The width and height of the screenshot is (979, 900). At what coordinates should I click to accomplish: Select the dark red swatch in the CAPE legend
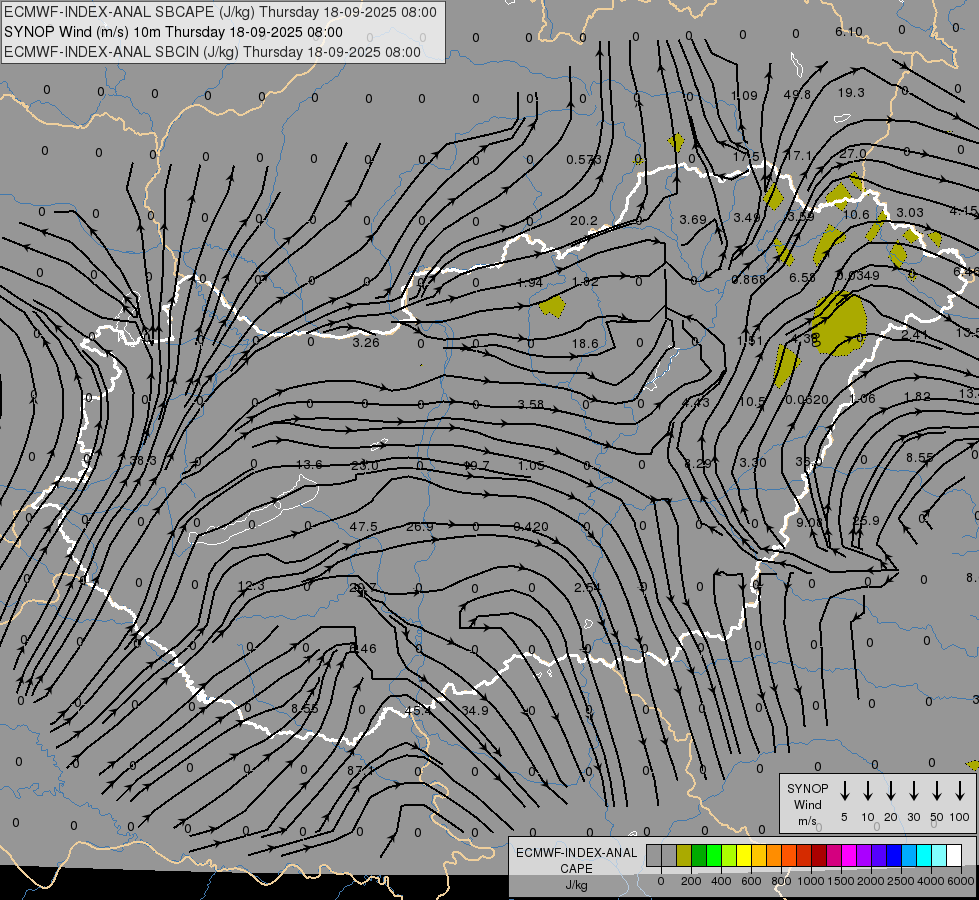819,856
